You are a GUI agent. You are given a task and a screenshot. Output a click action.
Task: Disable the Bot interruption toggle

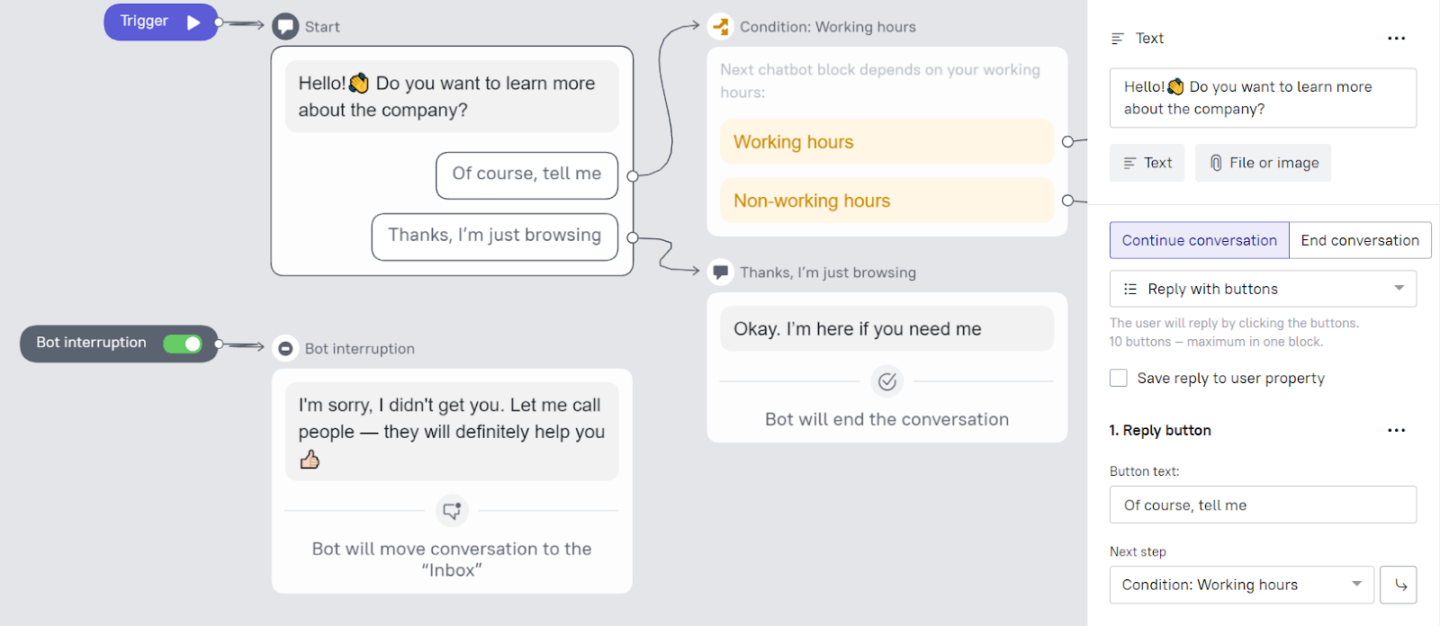[183, 343]
